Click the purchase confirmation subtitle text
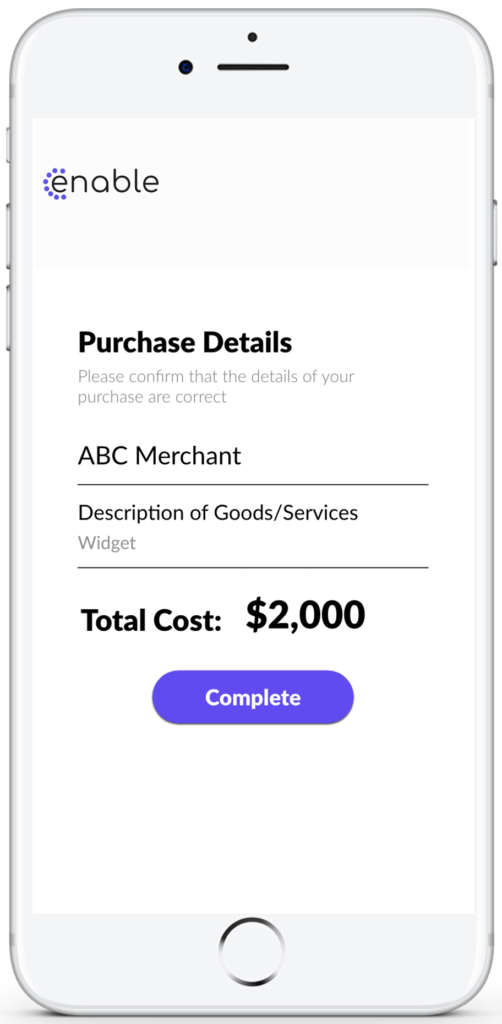The height and width of the screenshot is (1024, 502). tap(216, 387)
